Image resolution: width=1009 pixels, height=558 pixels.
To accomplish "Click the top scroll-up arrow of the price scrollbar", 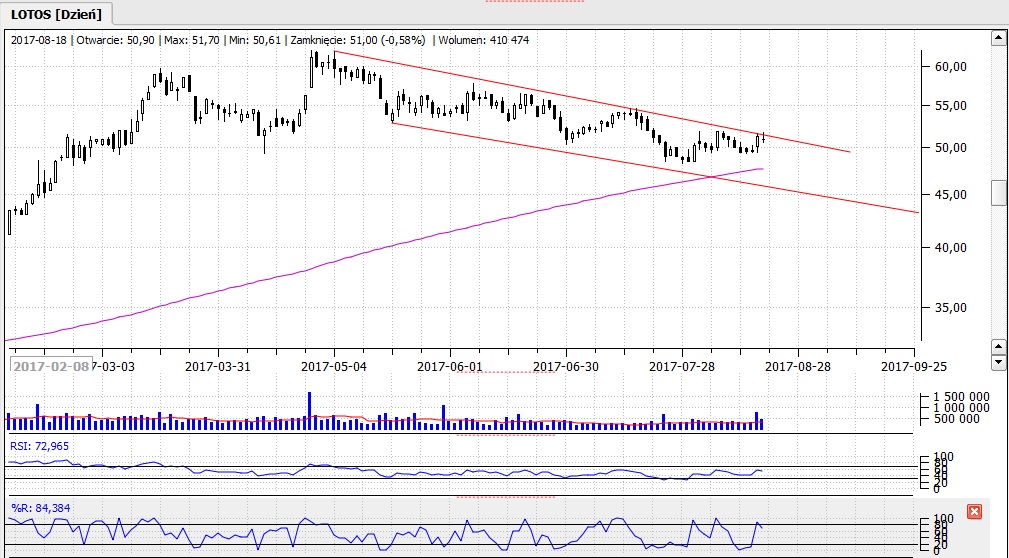I will click(x=997, y=39).
